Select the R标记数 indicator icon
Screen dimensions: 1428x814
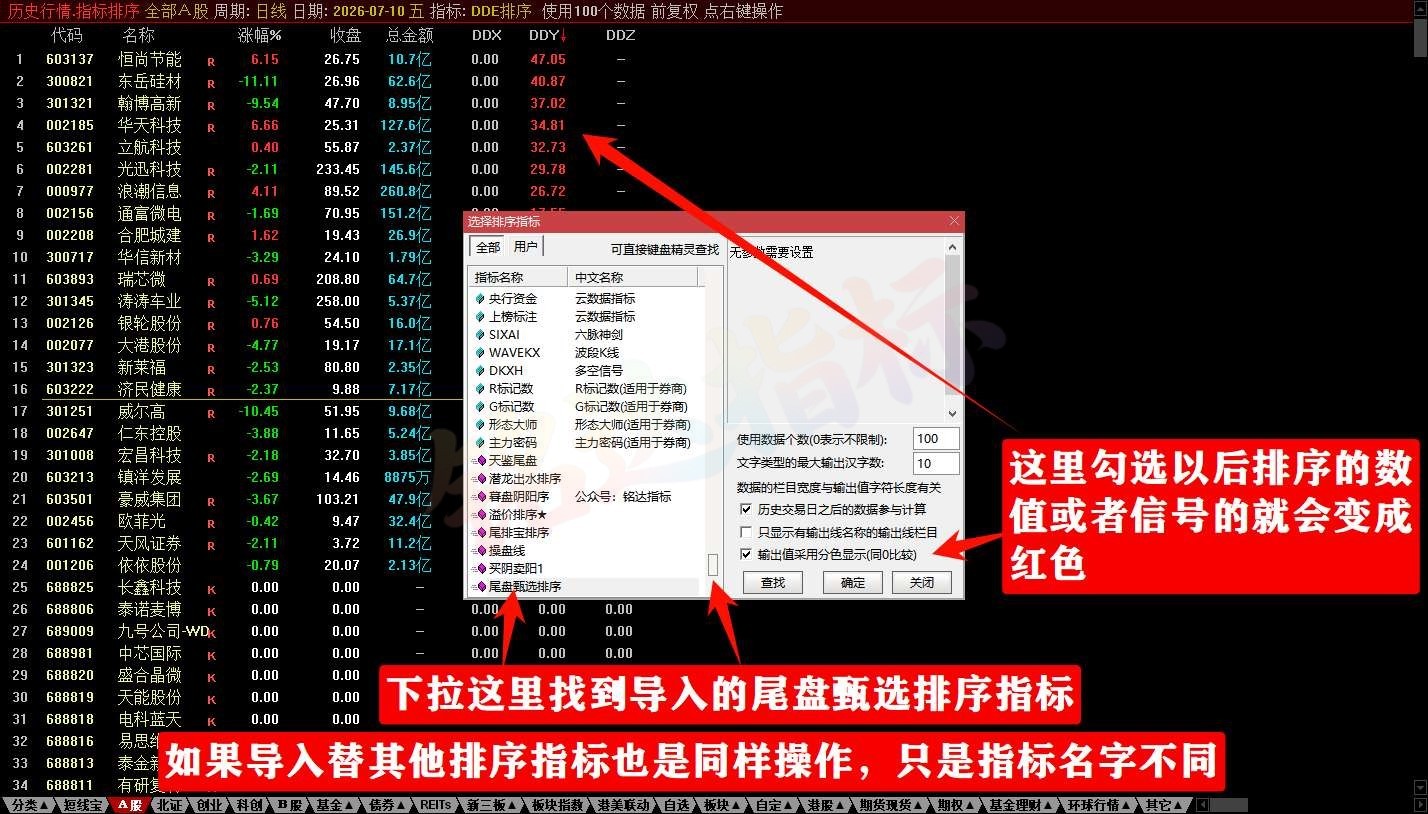480,389
